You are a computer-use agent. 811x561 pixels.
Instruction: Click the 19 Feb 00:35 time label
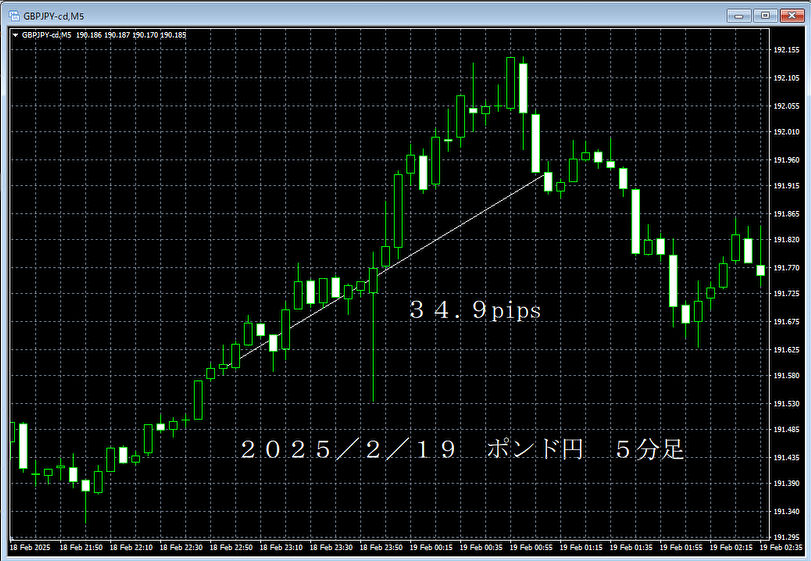481,548
